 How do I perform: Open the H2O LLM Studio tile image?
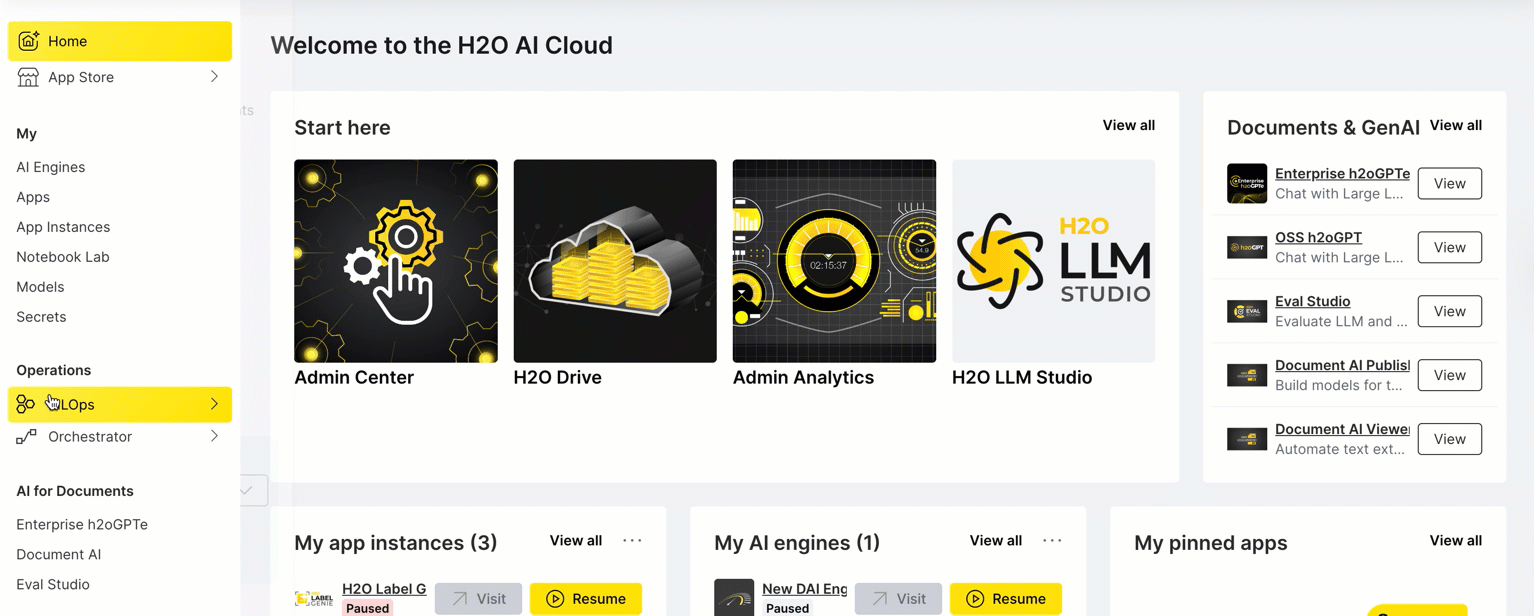(1053, 261)
